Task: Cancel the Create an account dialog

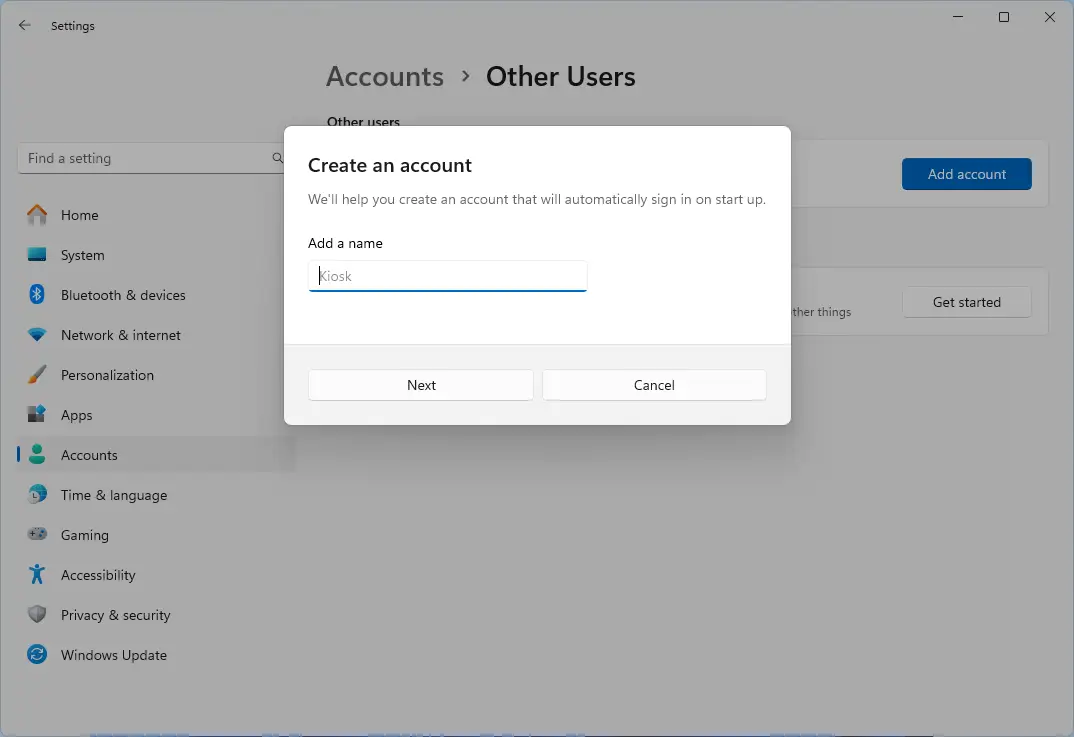Action: (x=654, y=385)
